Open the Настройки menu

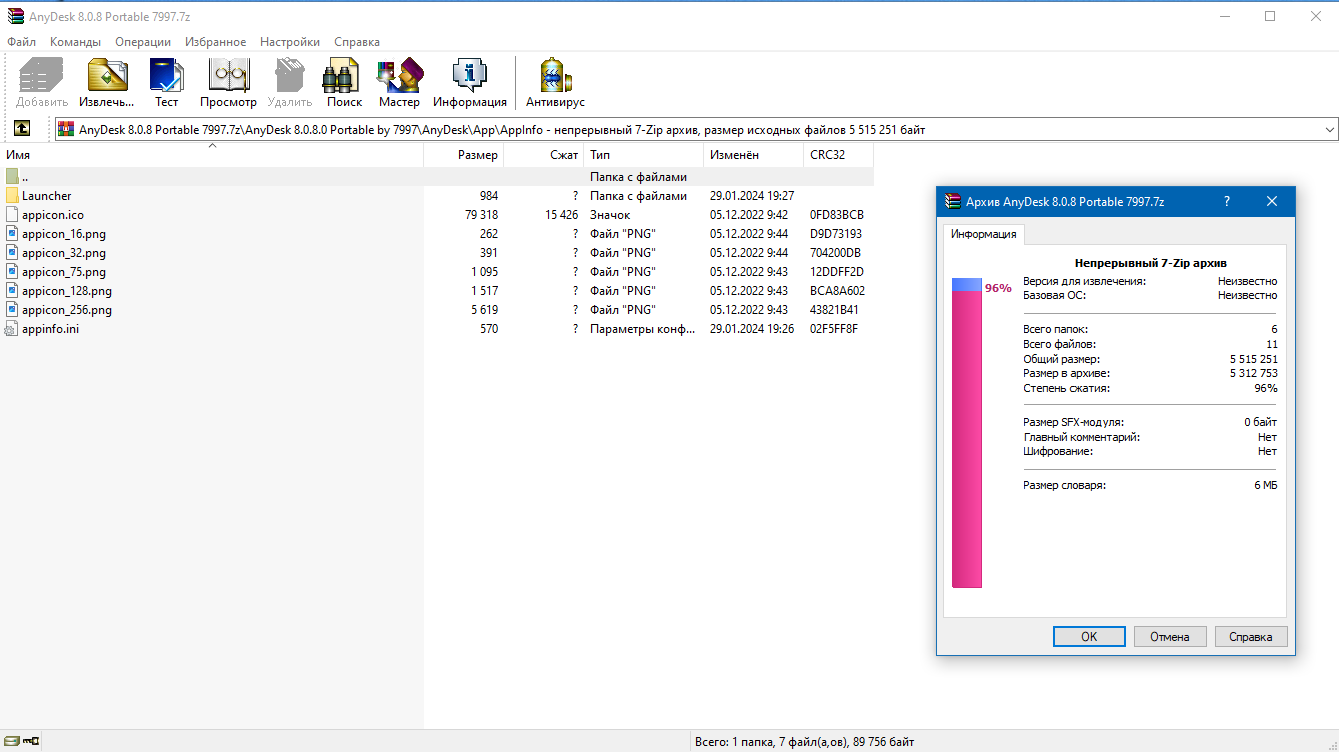click(289, 41)
